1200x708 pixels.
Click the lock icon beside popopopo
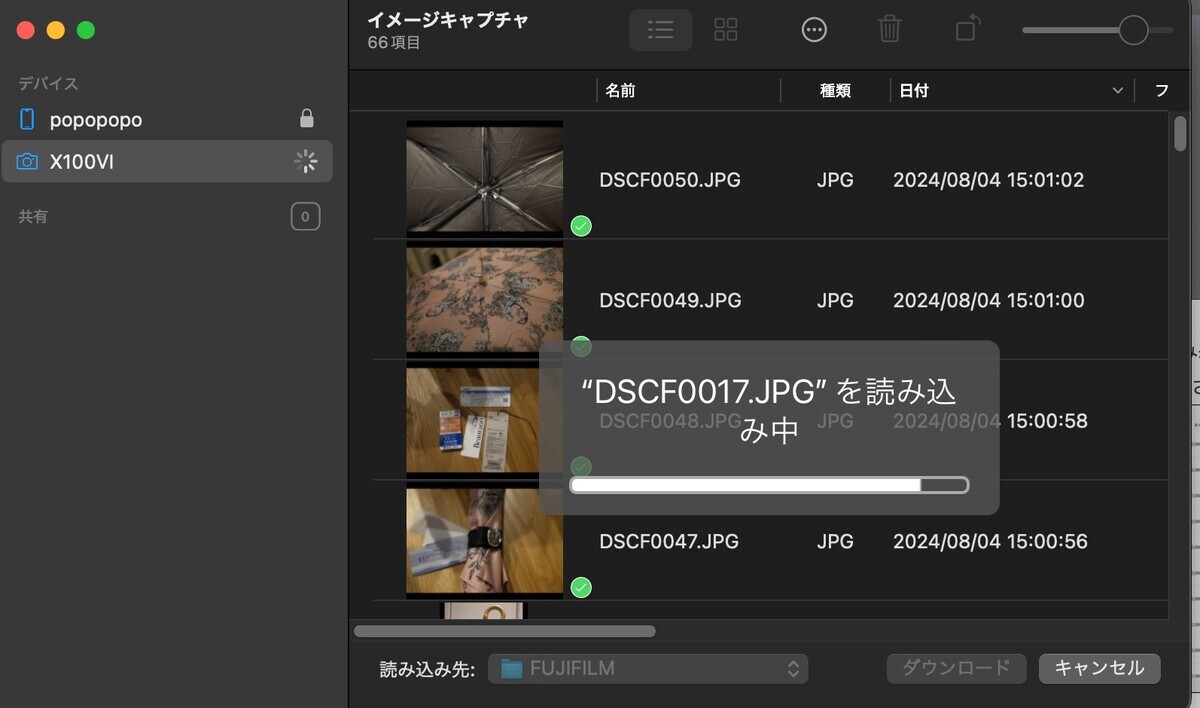307,119
